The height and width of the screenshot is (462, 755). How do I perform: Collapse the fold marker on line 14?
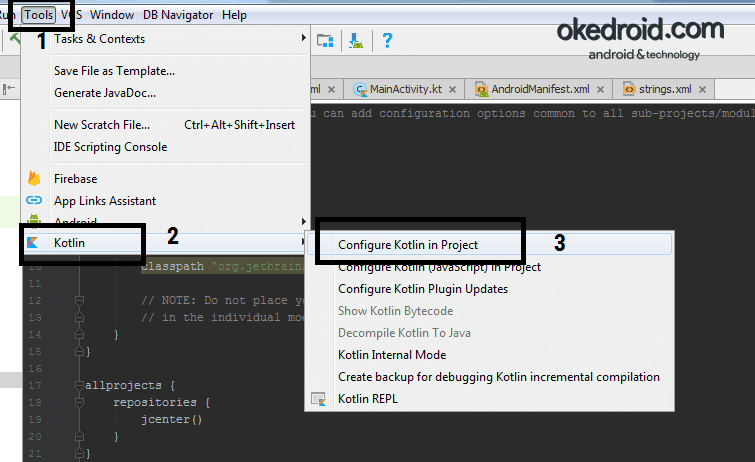tap(79, 334)
